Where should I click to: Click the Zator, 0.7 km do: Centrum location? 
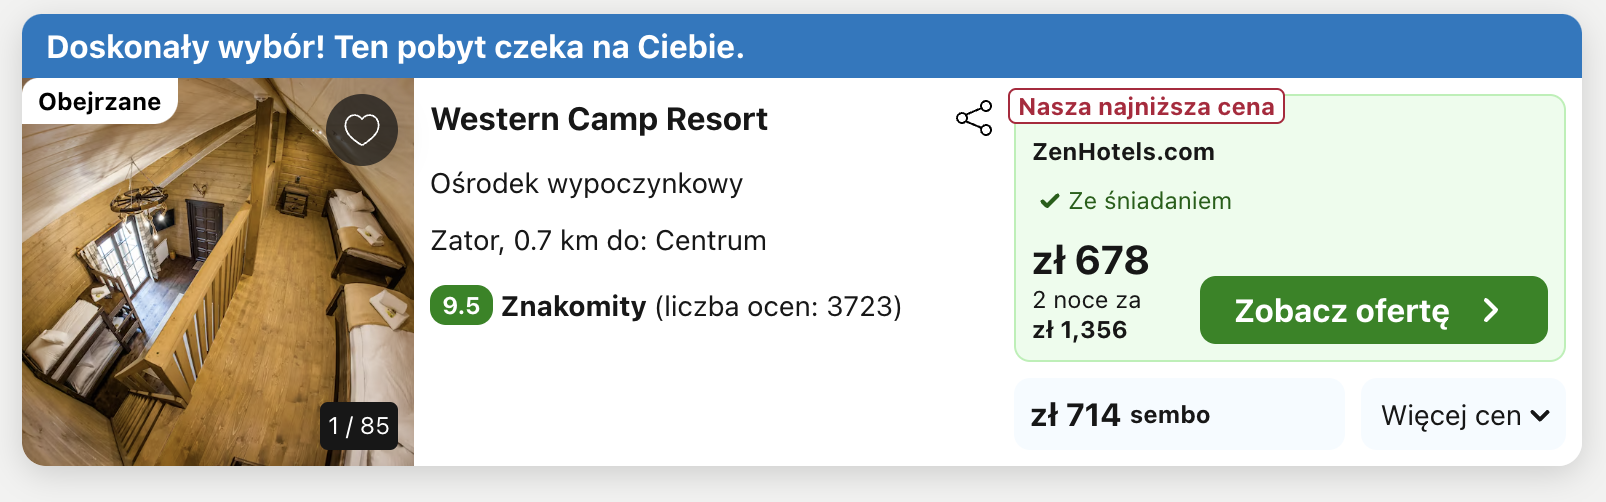598,241
